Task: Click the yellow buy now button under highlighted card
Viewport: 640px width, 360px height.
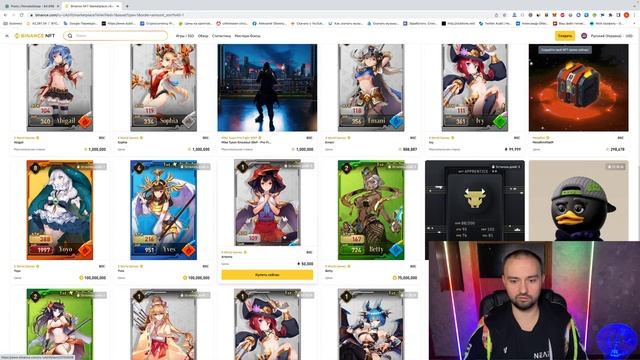Action: pos(267,275)
